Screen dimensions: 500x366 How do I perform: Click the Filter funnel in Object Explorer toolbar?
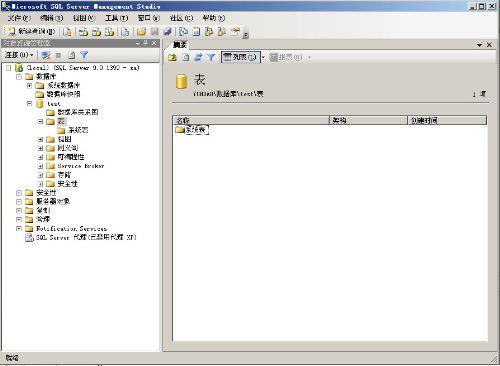point(84,55)
